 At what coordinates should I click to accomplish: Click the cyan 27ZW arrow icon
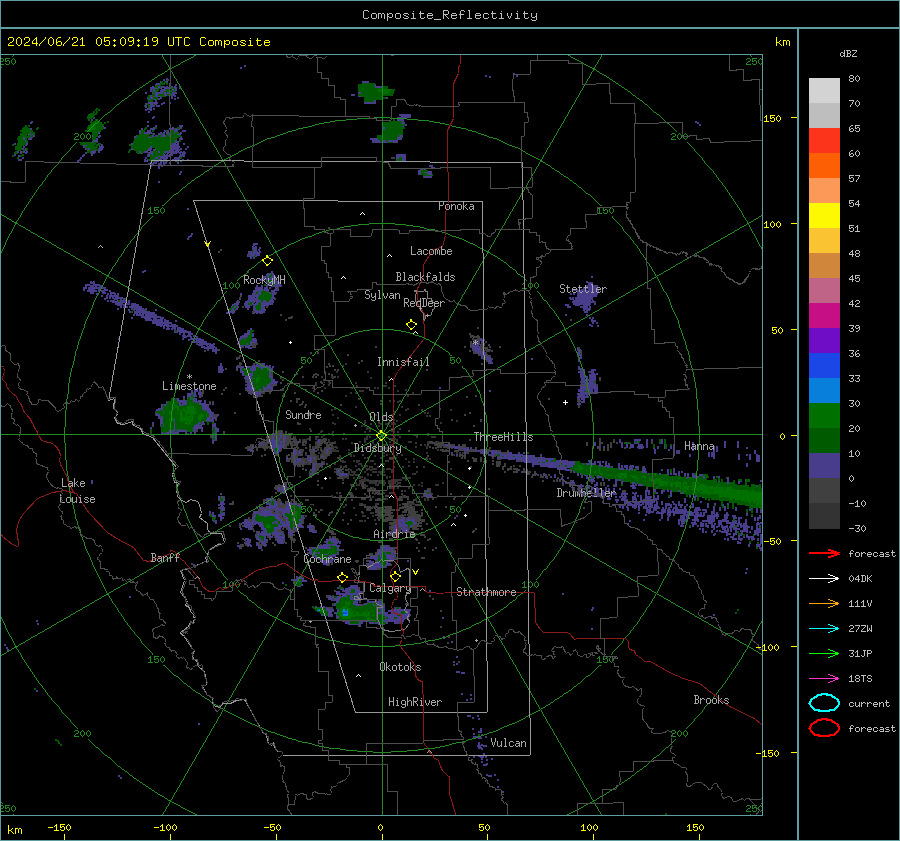coord(824,629)
